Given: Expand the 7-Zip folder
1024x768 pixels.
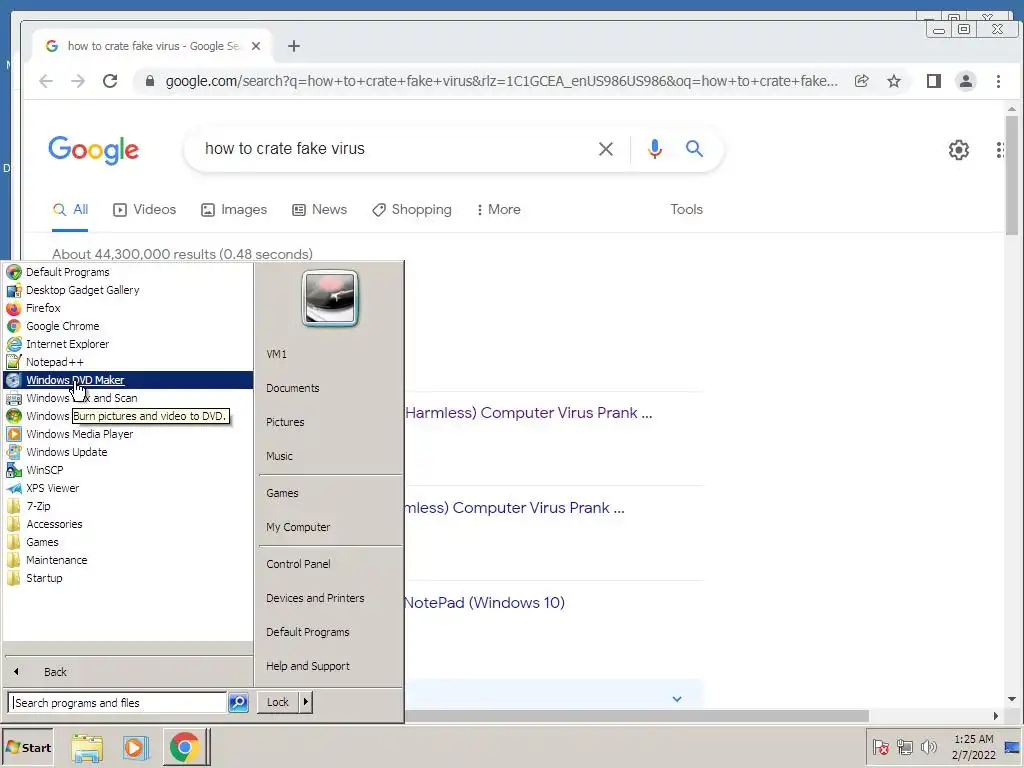Looking at the screenshot, I should tap(38, 506).
